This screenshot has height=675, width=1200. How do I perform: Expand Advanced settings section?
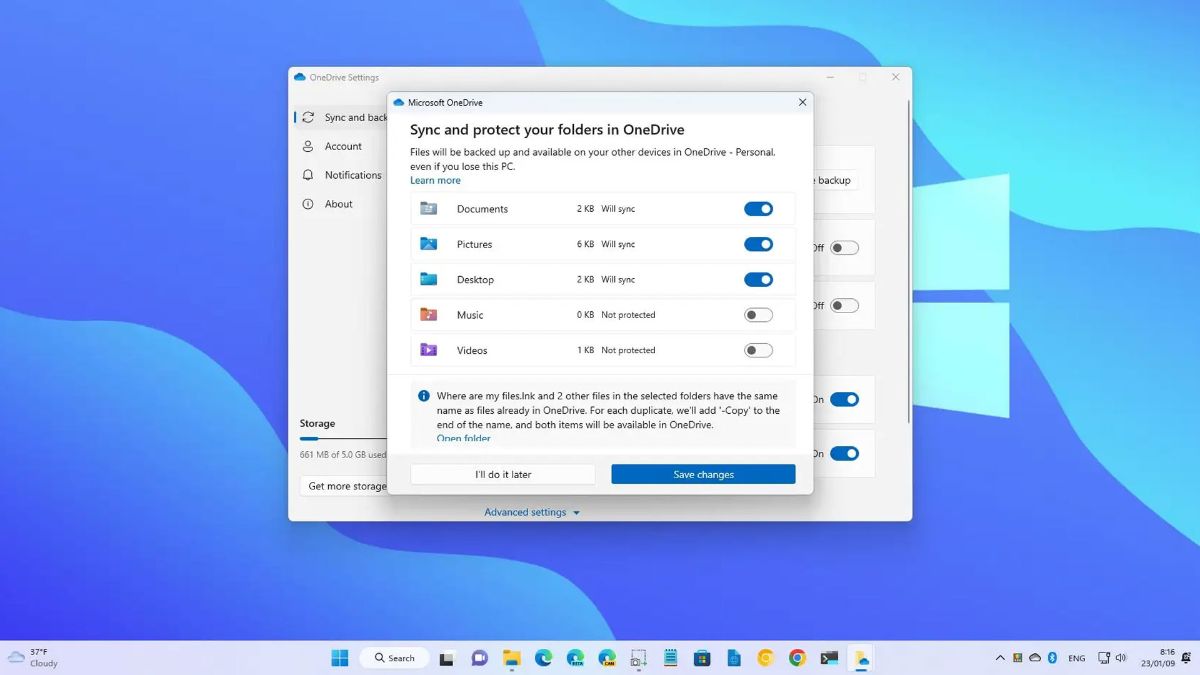coord(532,512)
